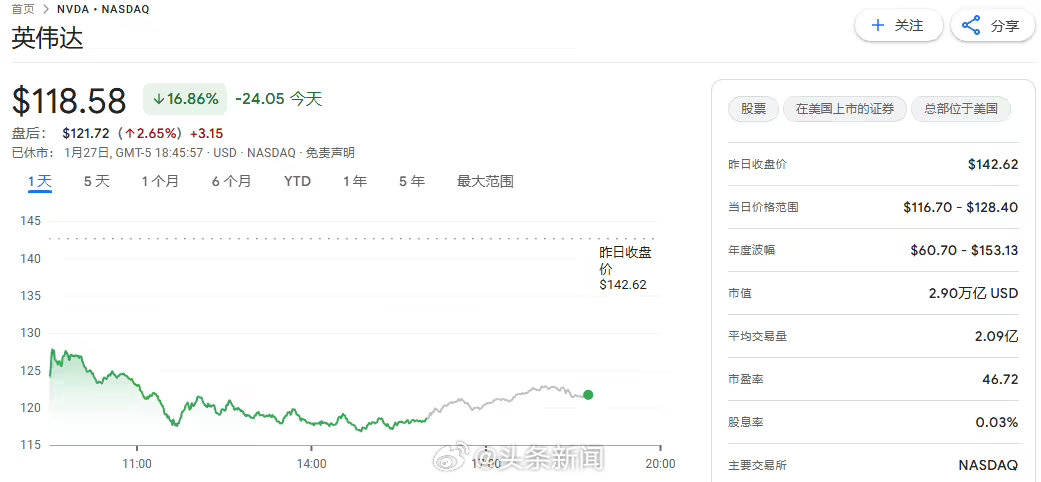The width and height of the screenshot is (1041, 482).
Task: Select the 5天 range tab
Action: tap(96, 181)
